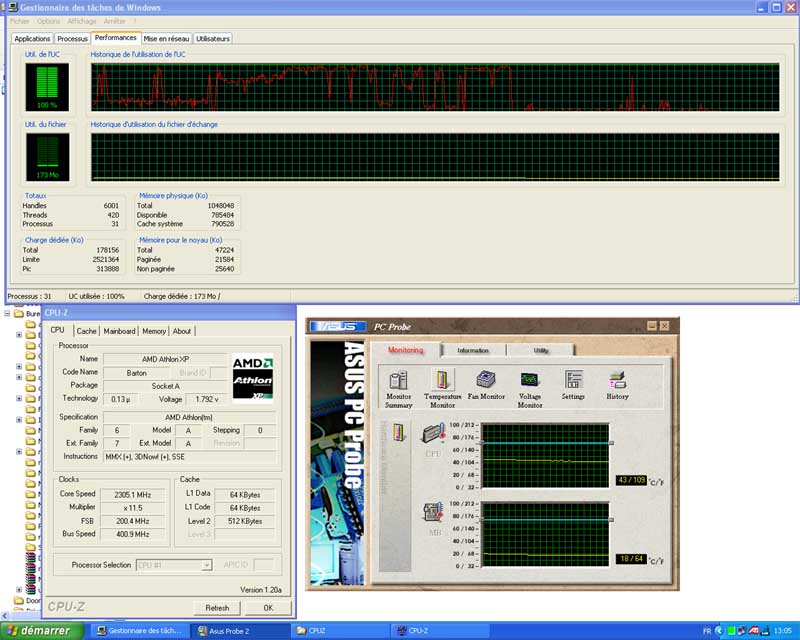The width and height of the screenshot is (800, 640).
Task: Click the FSB value 200.4 MHz
Action: coord(133,521)
